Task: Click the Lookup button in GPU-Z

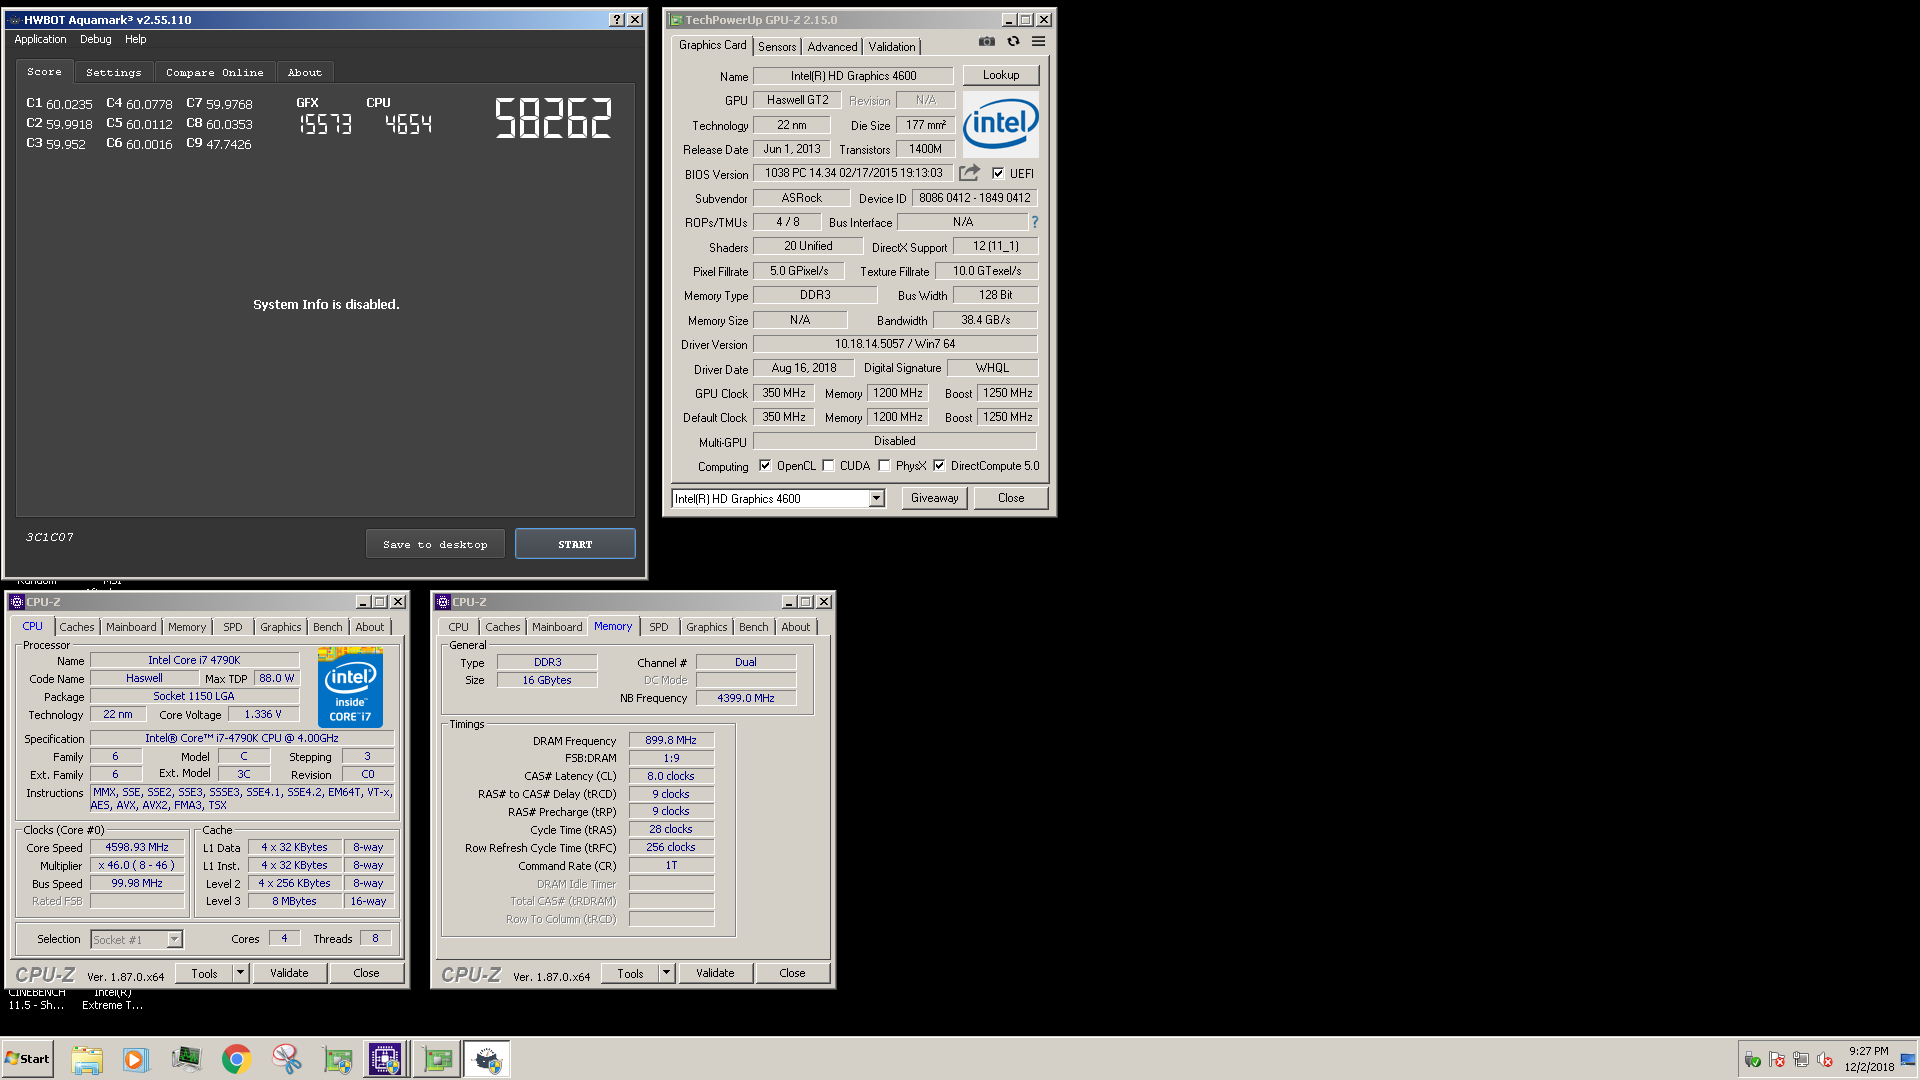Action: coord(1001,75)
